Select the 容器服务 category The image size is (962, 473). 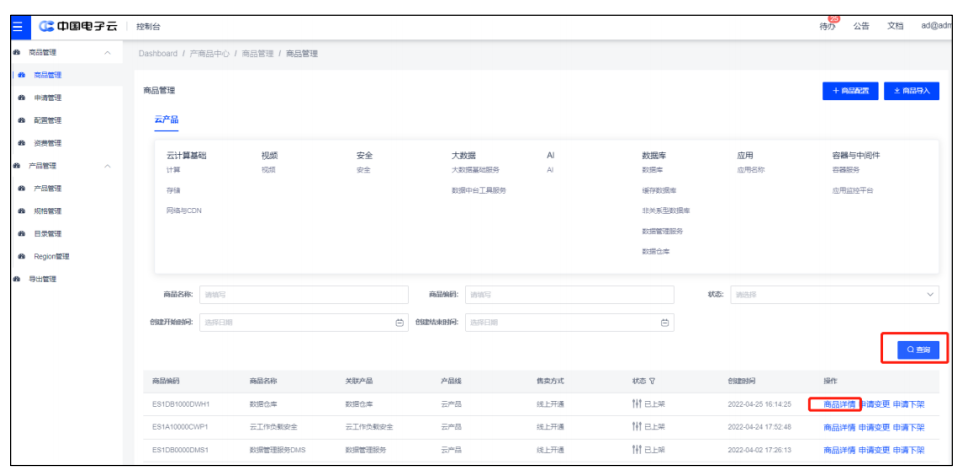[x=845, y=171]
